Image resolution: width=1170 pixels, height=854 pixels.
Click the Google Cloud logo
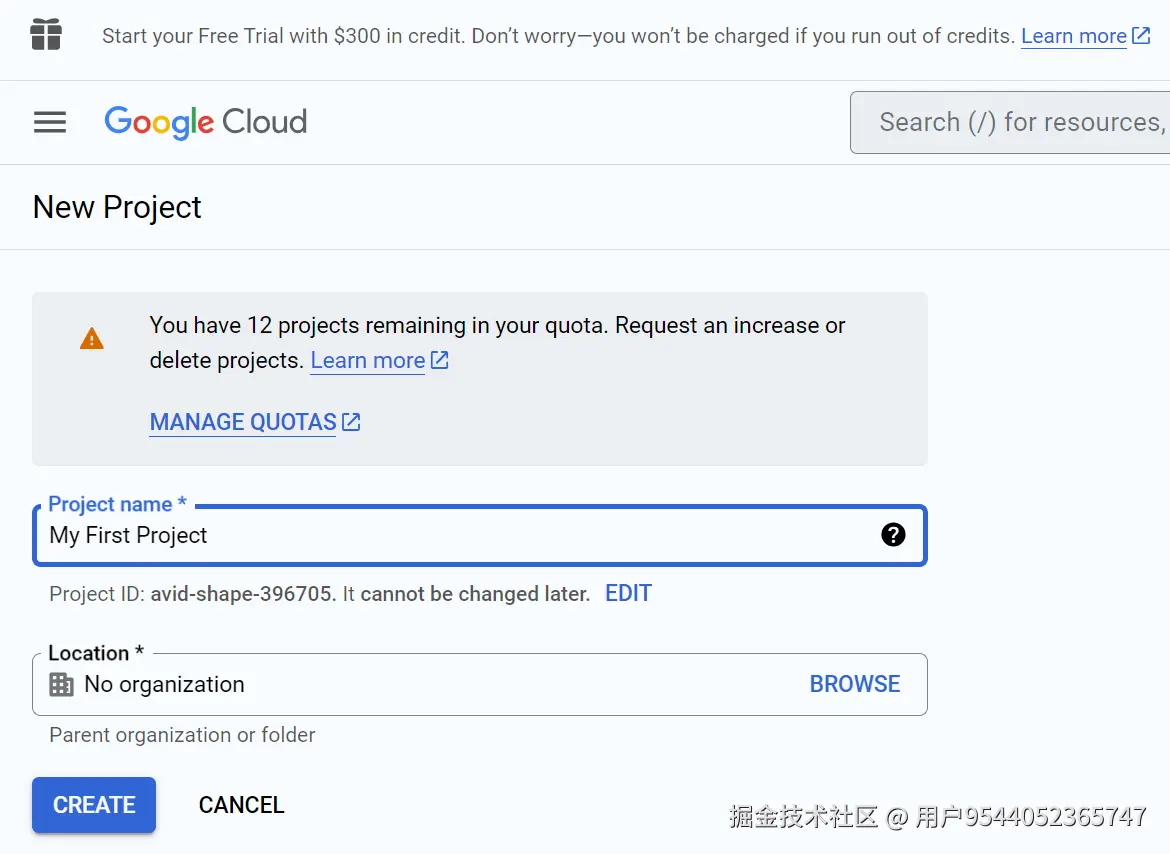[206, 122]
